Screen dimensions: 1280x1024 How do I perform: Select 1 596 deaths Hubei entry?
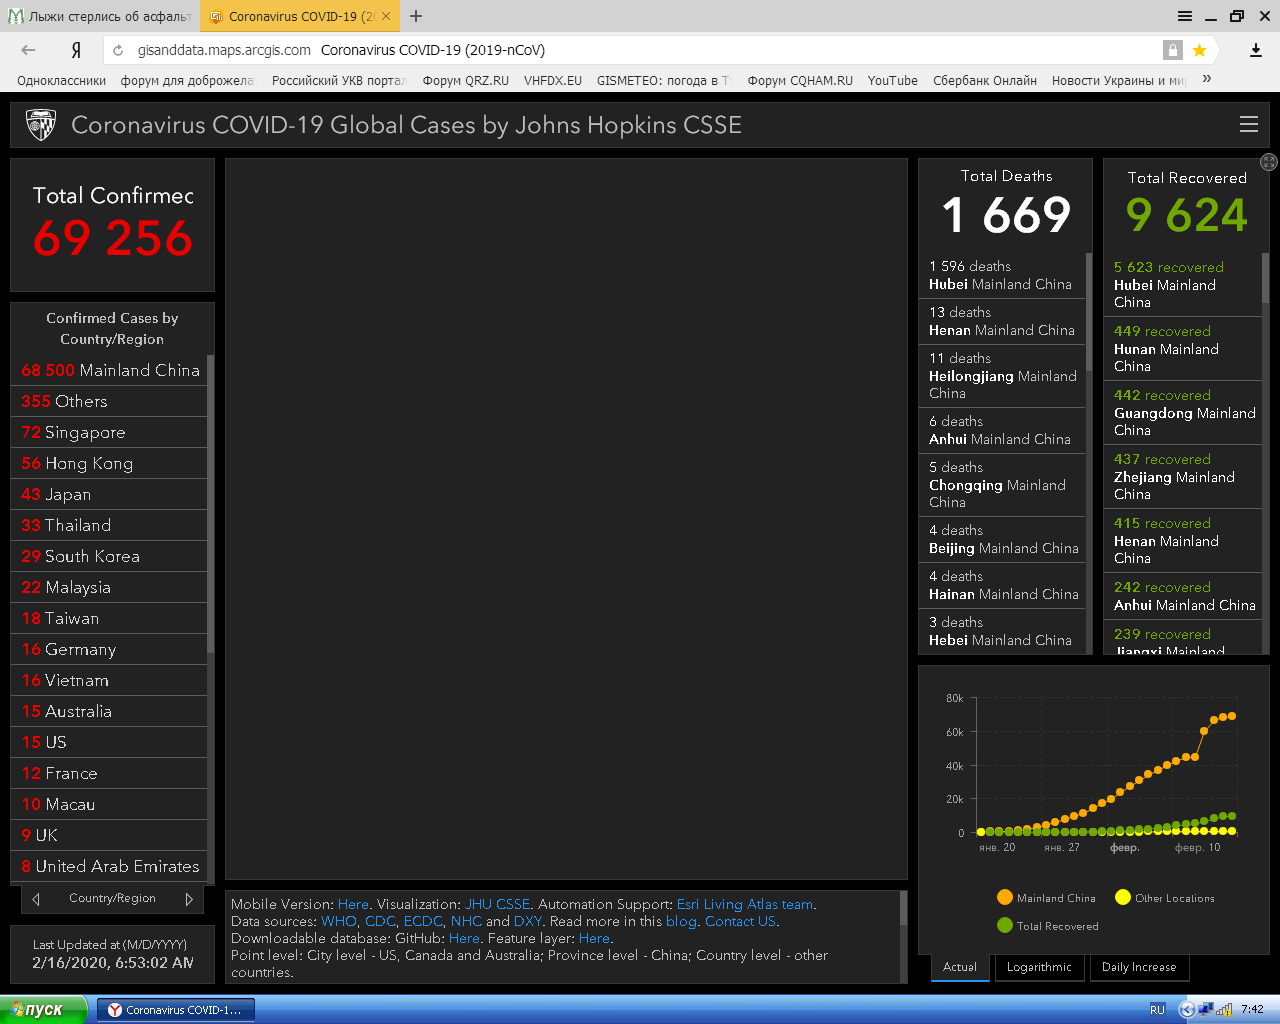tap(1002, 275)
